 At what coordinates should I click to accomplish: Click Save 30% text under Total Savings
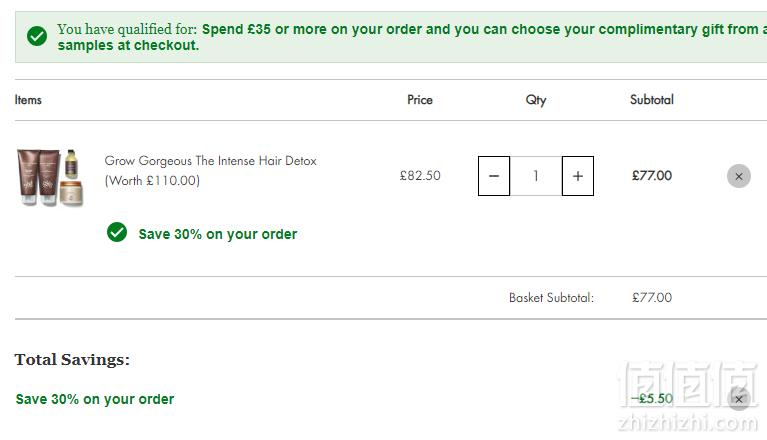(95, 399)
